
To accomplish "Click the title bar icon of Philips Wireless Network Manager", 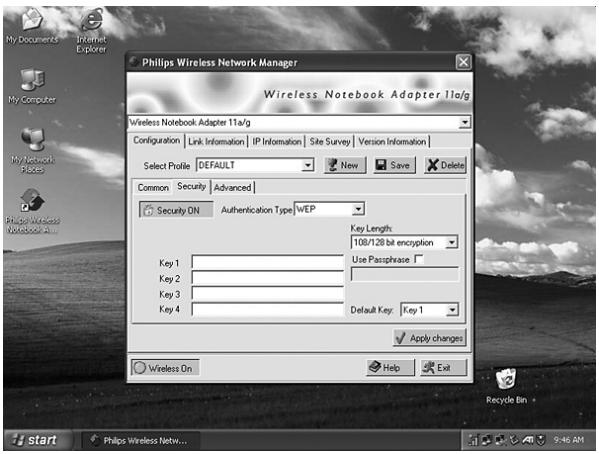I will [134, 62].
